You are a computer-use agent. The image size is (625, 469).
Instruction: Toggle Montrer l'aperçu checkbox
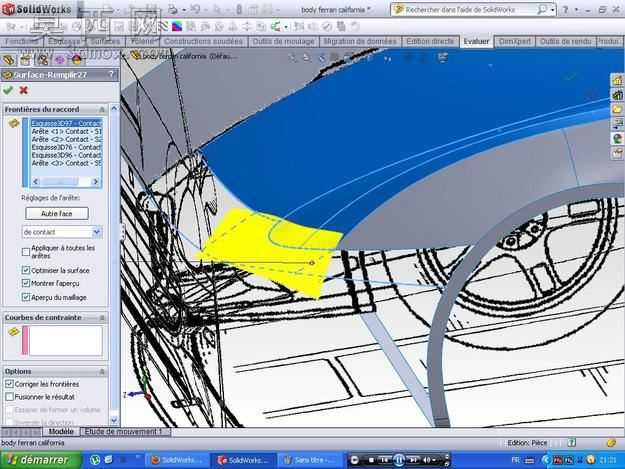[26, 283]
